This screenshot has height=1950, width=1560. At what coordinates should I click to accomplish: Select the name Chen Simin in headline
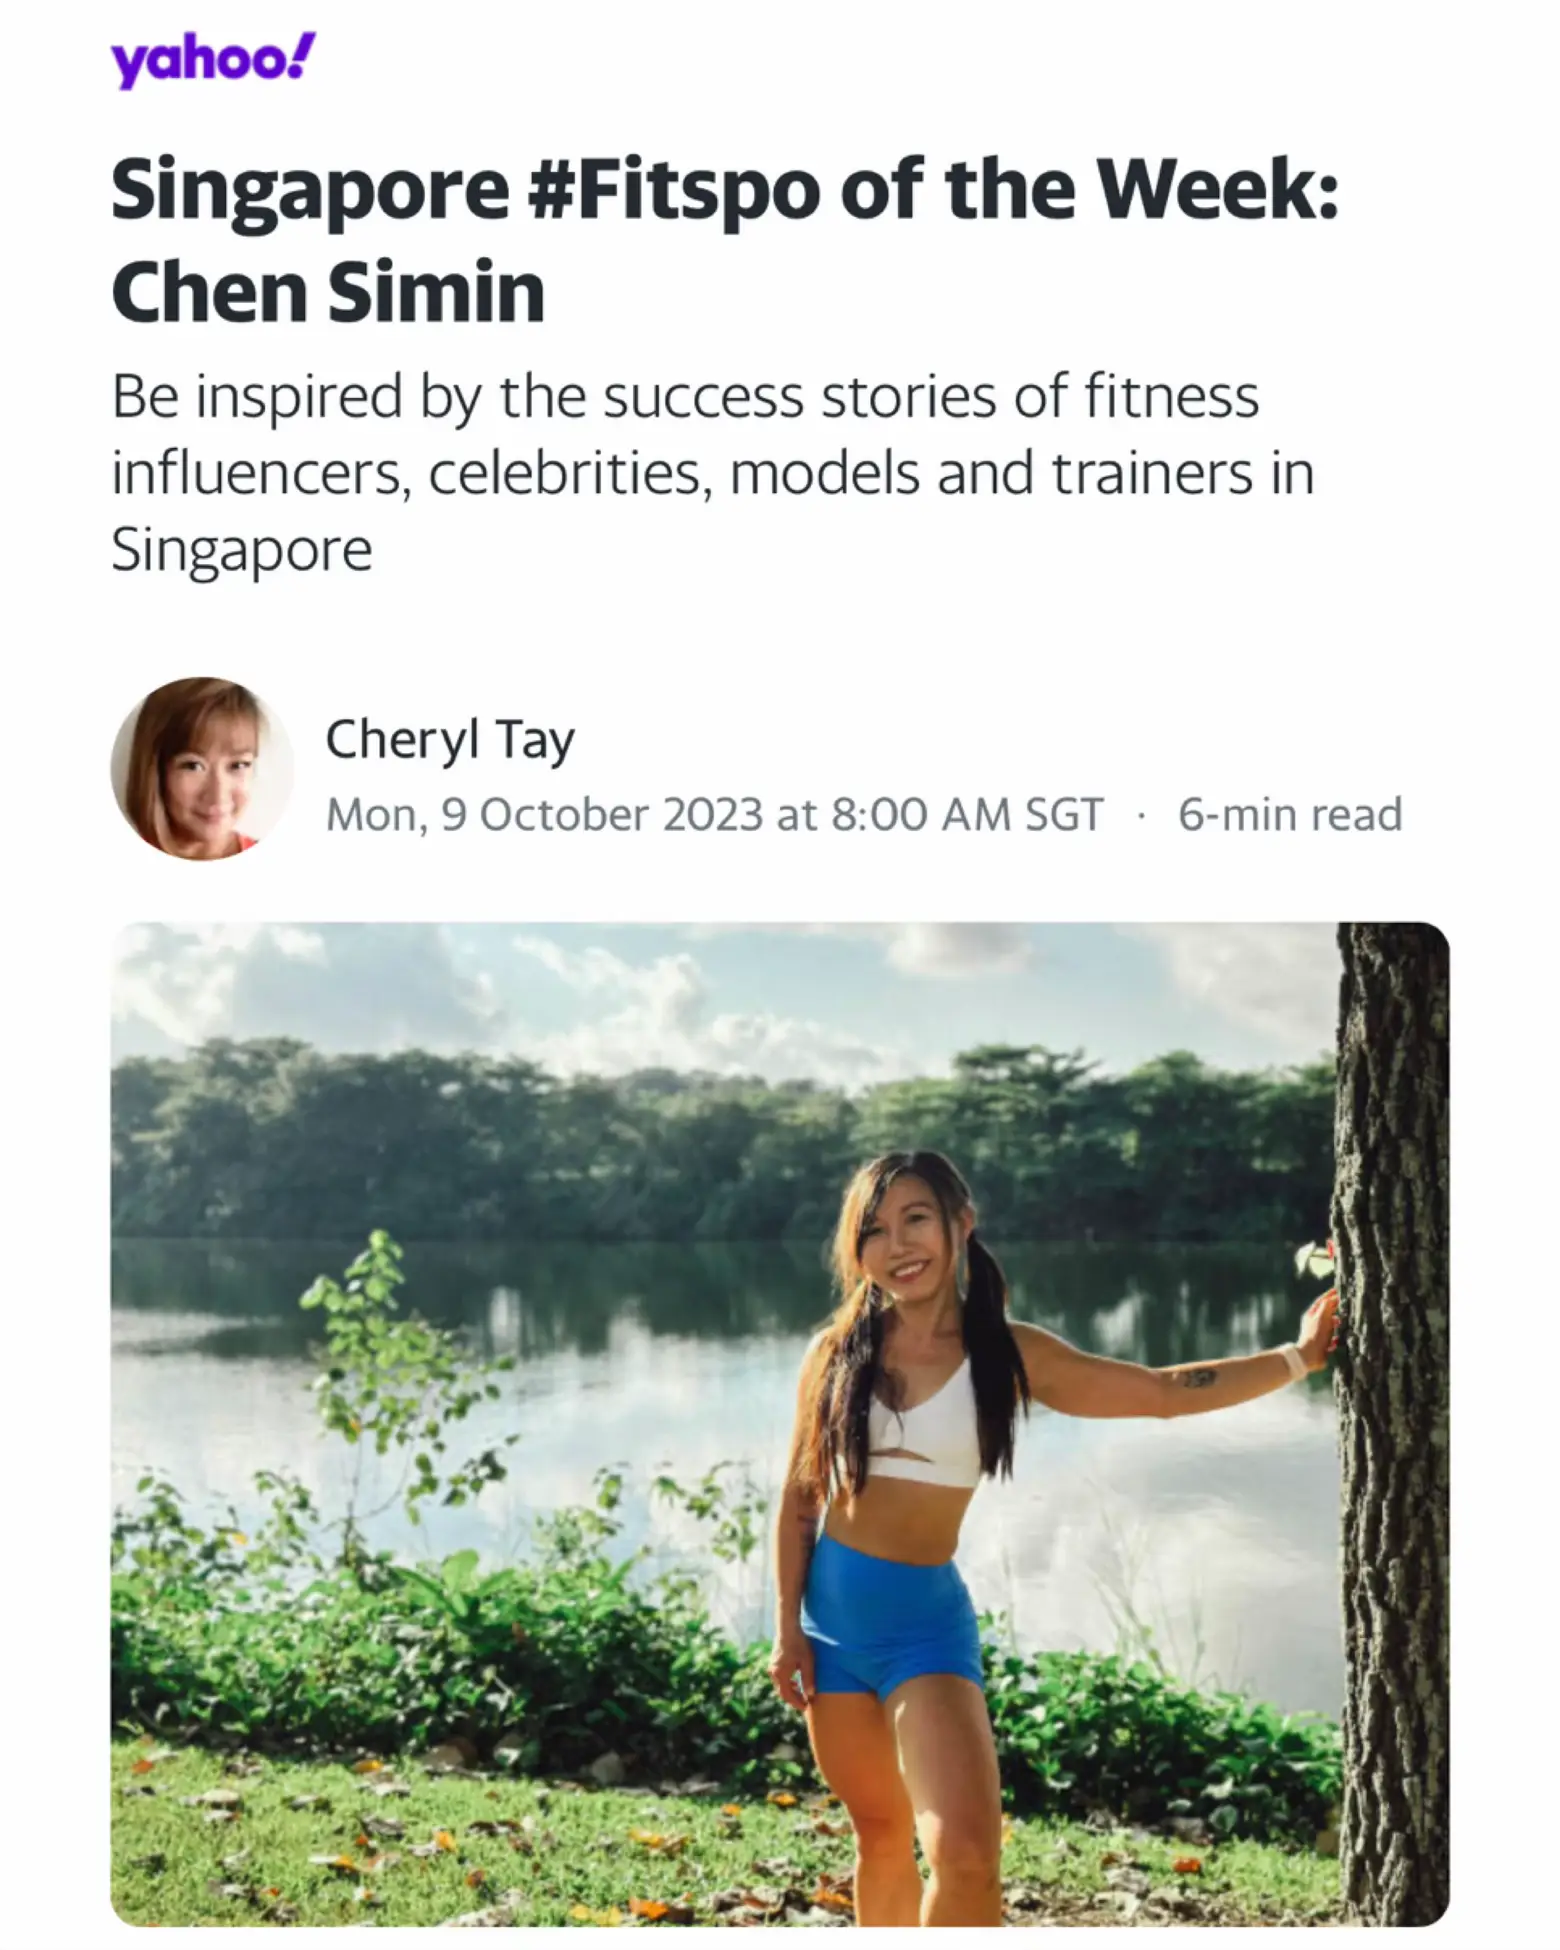[x=328, y=292]
